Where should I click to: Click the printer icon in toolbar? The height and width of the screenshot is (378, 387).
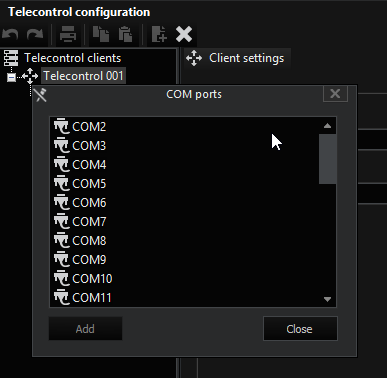pyautogui.click(x=68, y=34)
